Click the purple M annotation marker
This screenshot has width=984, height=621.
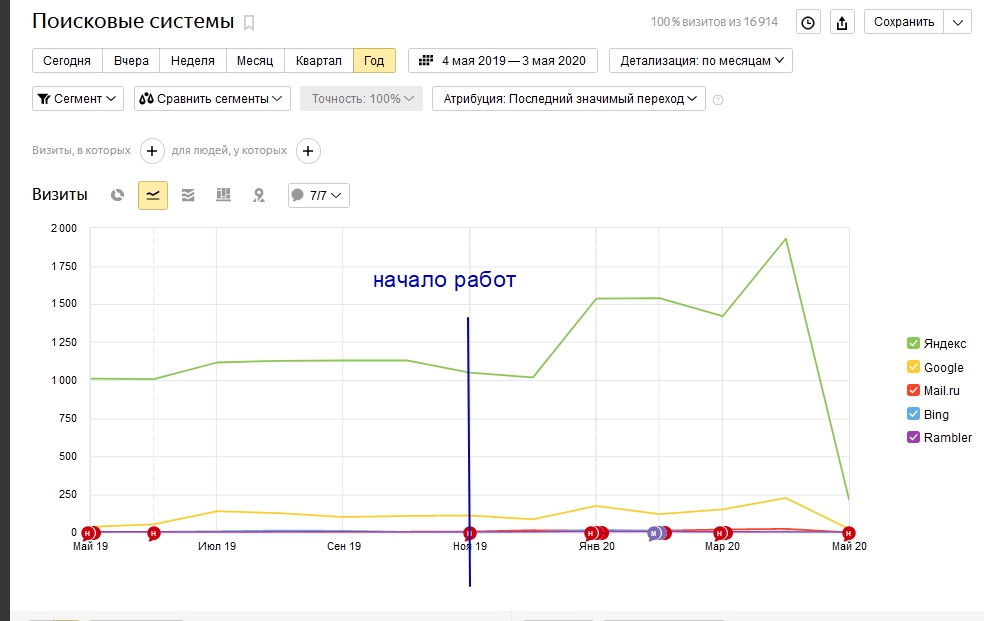click(x=653, y=533)
